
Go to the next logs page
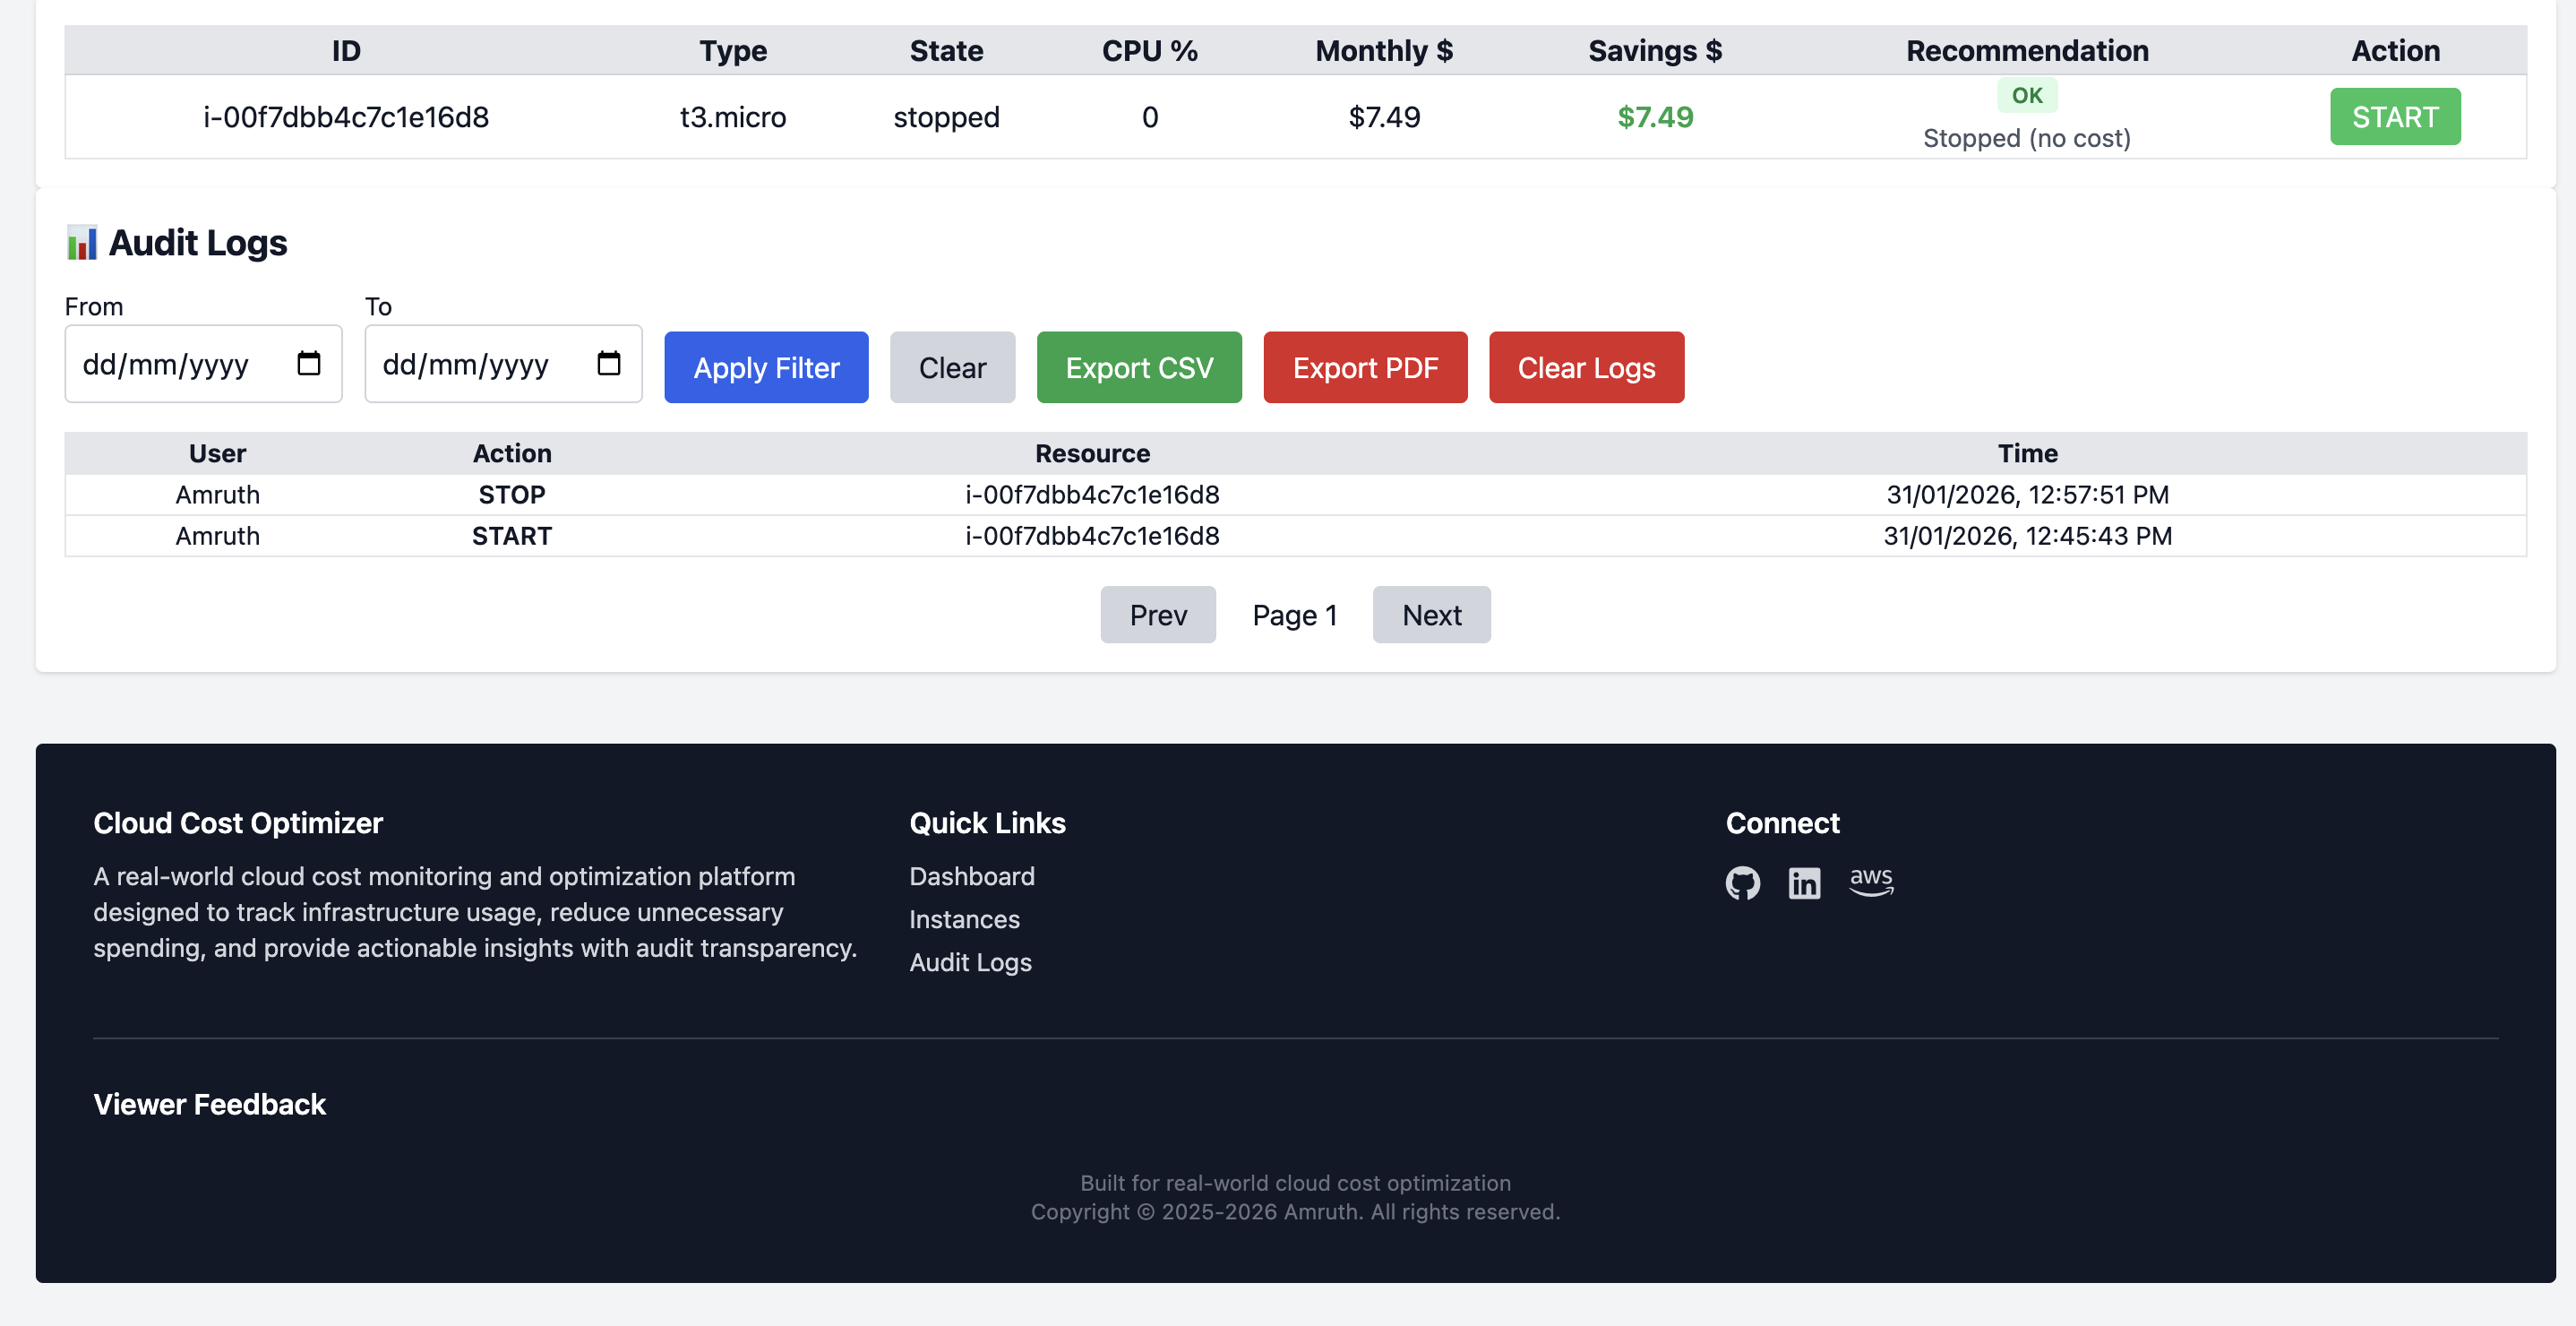[x=1430, y=614]
